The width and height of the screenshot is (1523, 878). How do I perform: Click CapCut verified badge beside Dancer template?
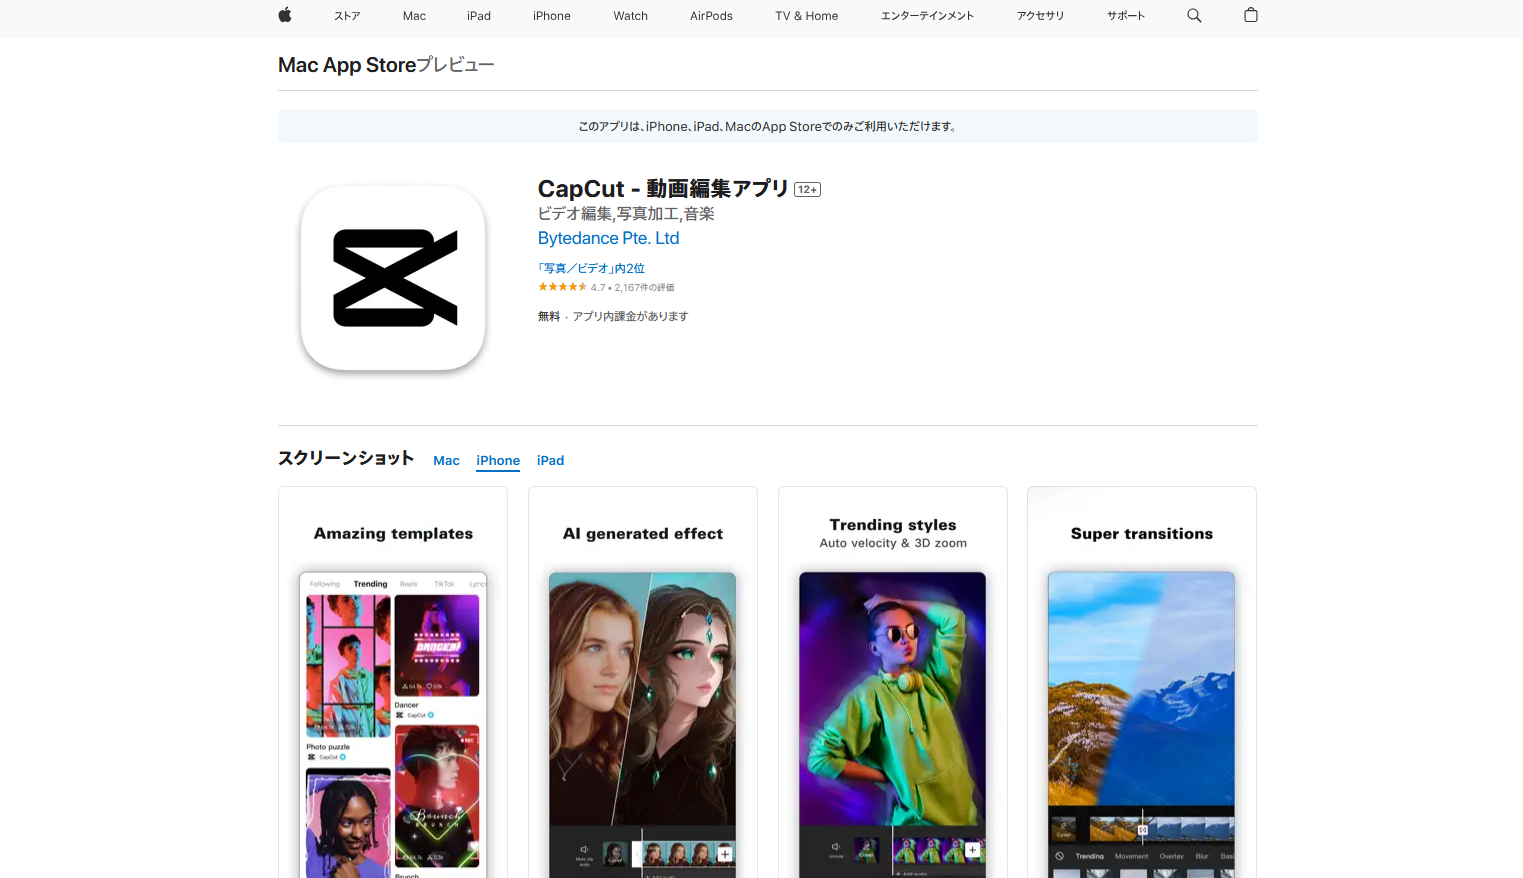430,715
